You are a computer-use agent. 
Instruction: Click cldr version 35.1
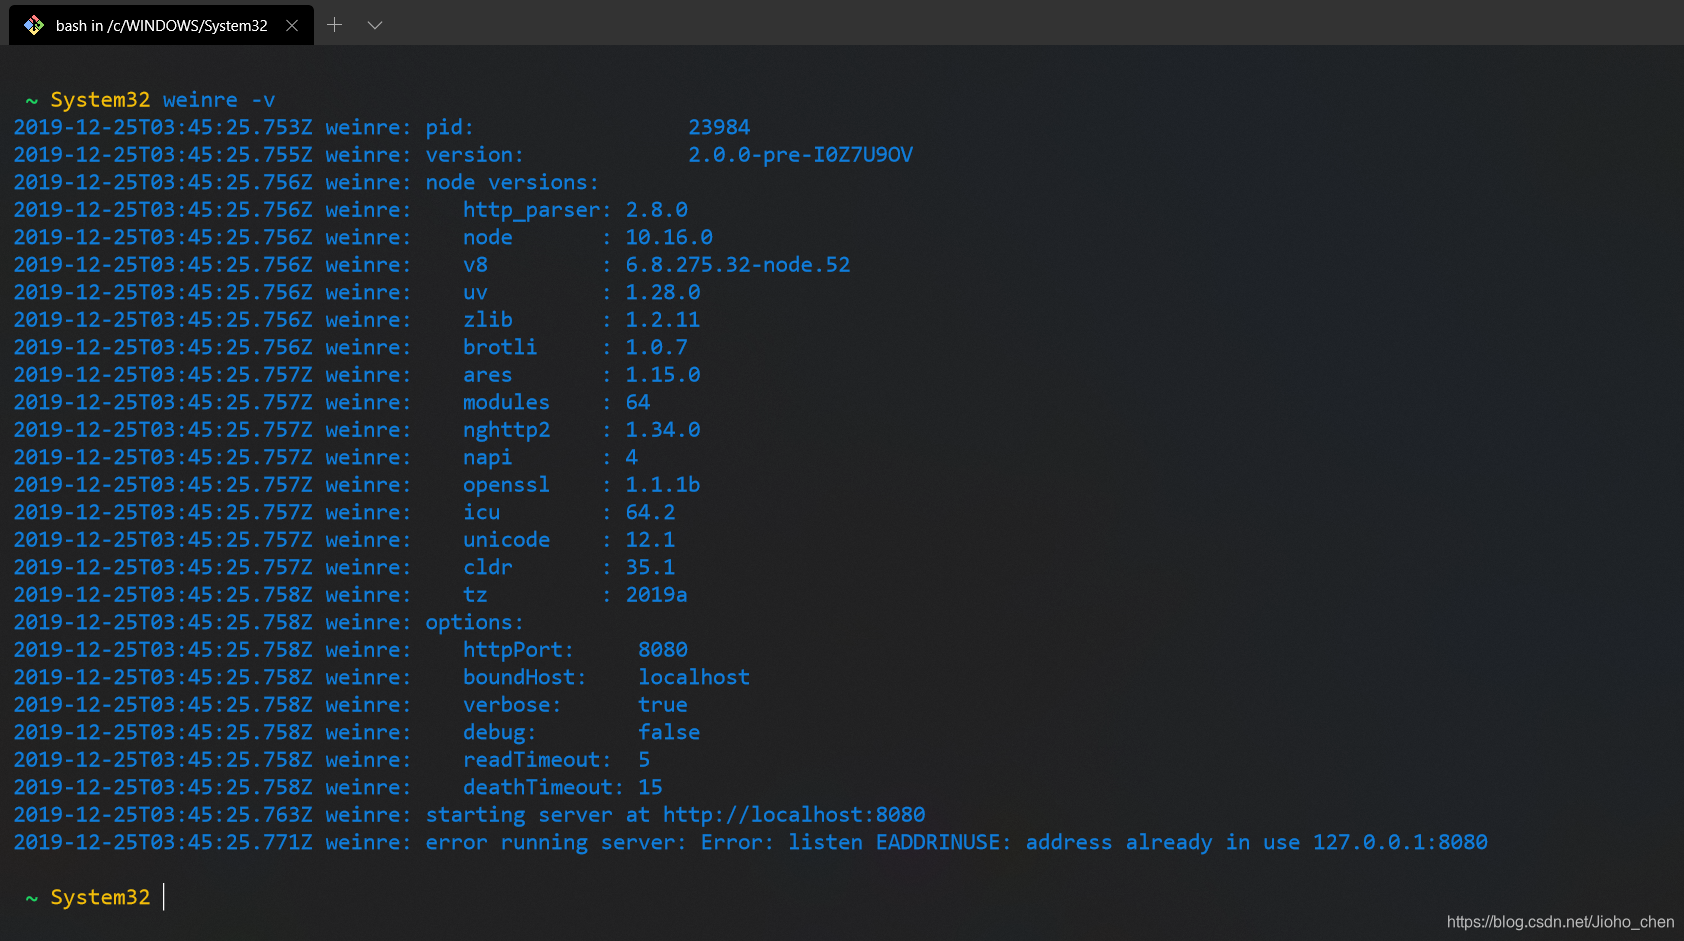pyautogui.click(x=651, y=567)
